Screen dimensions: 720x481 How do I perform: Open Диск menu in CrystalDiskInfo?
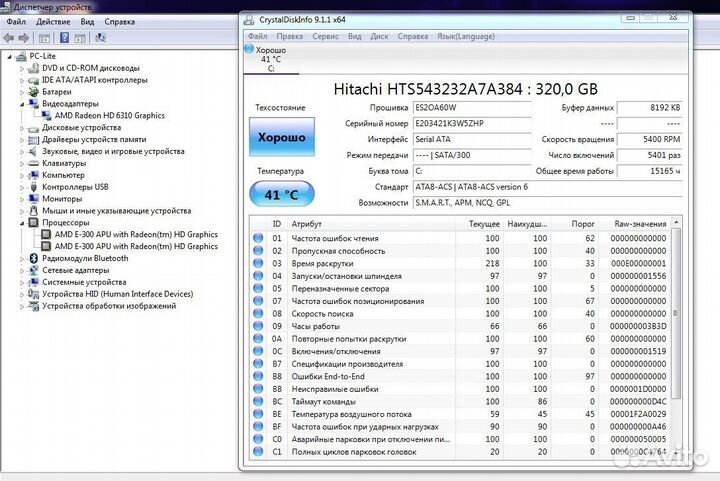(379, 36)
